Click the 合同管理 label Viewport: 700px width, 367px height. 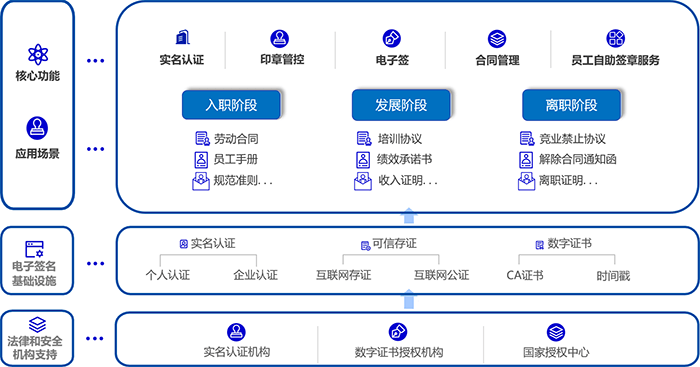tap(497, 60)
